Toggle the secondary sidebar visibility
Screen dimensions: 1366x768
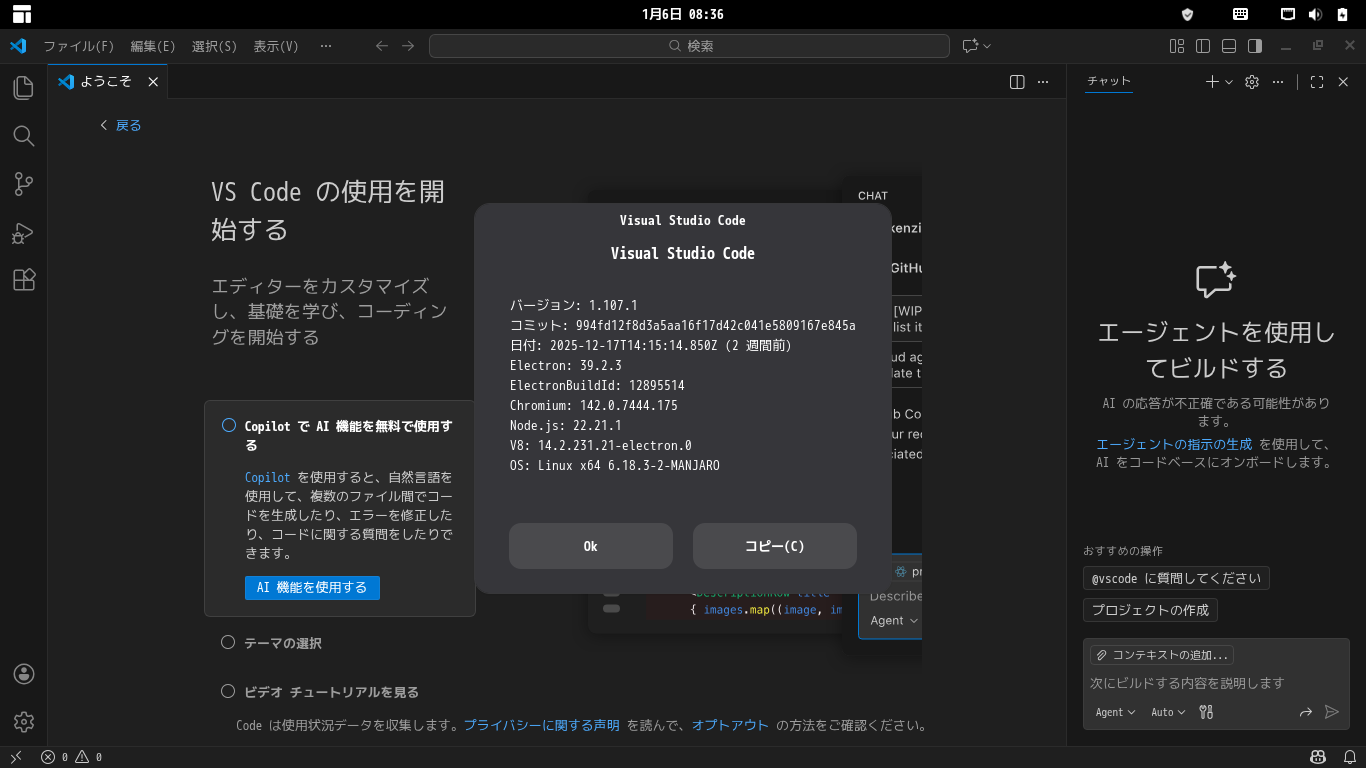[1255, 46]
